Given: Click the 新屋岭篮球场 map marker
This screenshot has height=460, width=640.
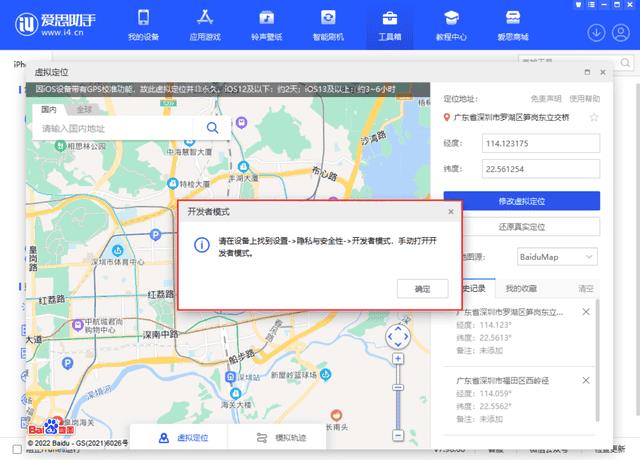Looking at the screenshot, I should point(325,374).
